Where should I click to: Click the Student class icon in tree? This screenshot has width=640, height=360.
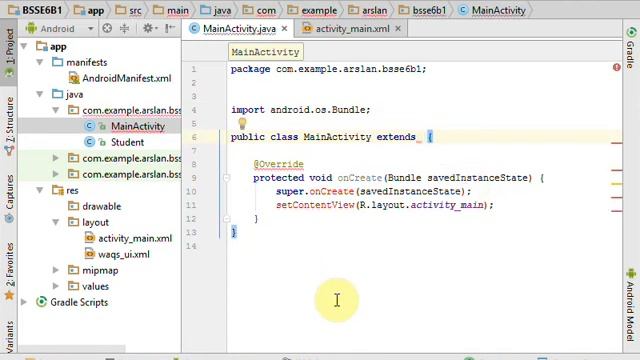coord(89,142)
